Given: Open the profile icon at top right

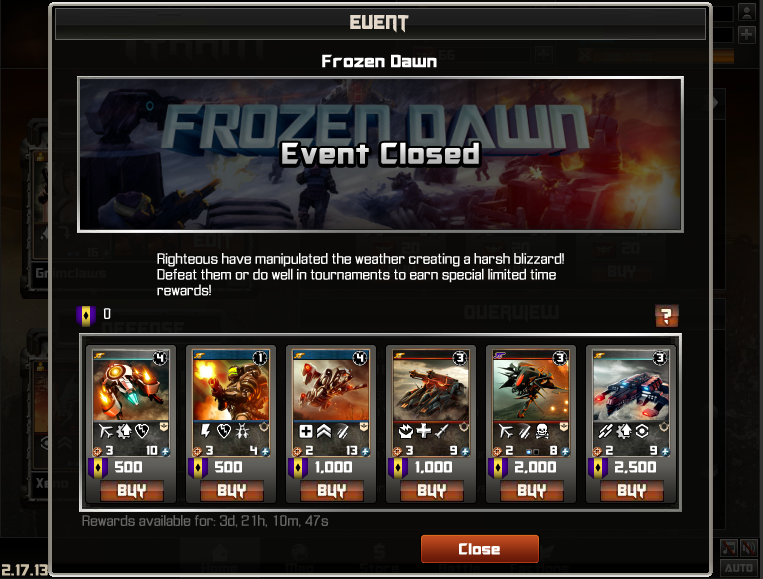Looking at the screenshot, I should point(747,12).
